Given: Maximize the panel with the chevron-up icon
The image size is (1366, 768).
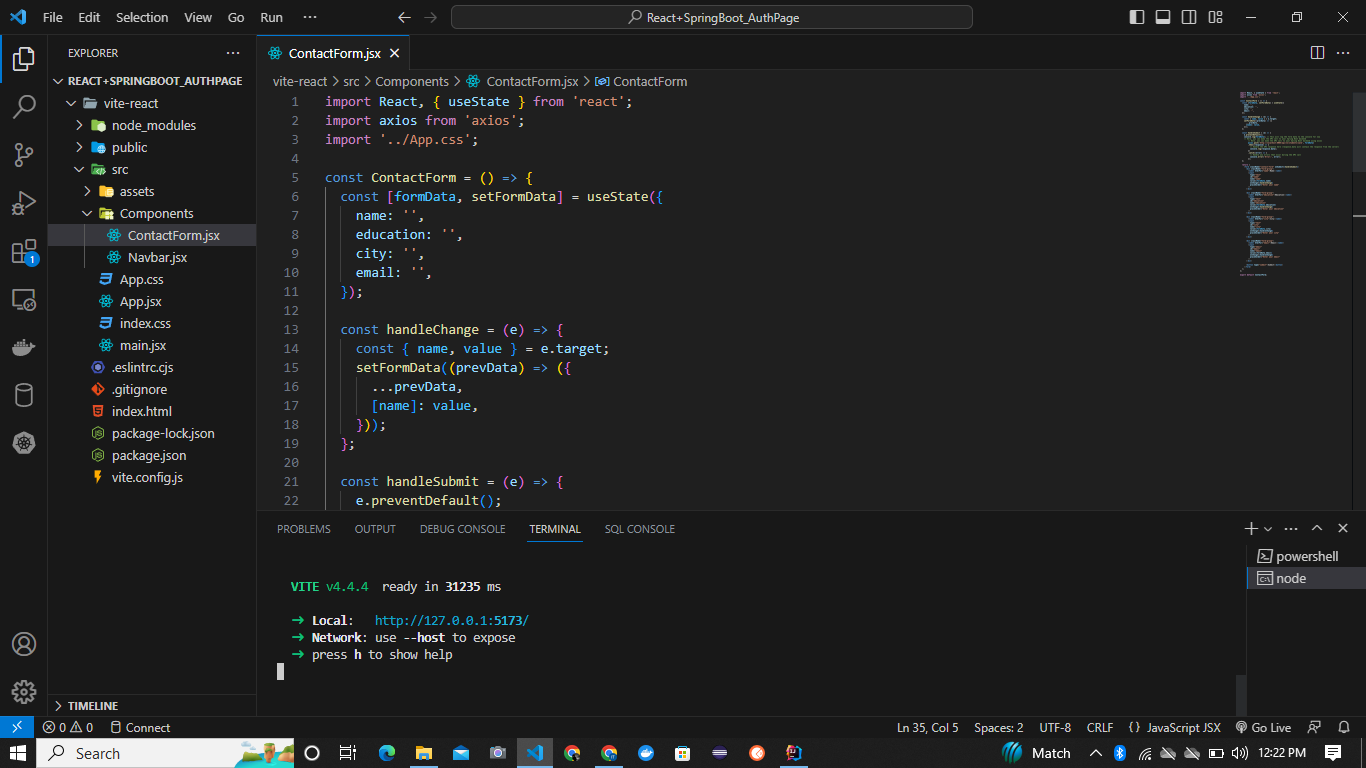Looking at the screenshot, I should (1317, 528).
